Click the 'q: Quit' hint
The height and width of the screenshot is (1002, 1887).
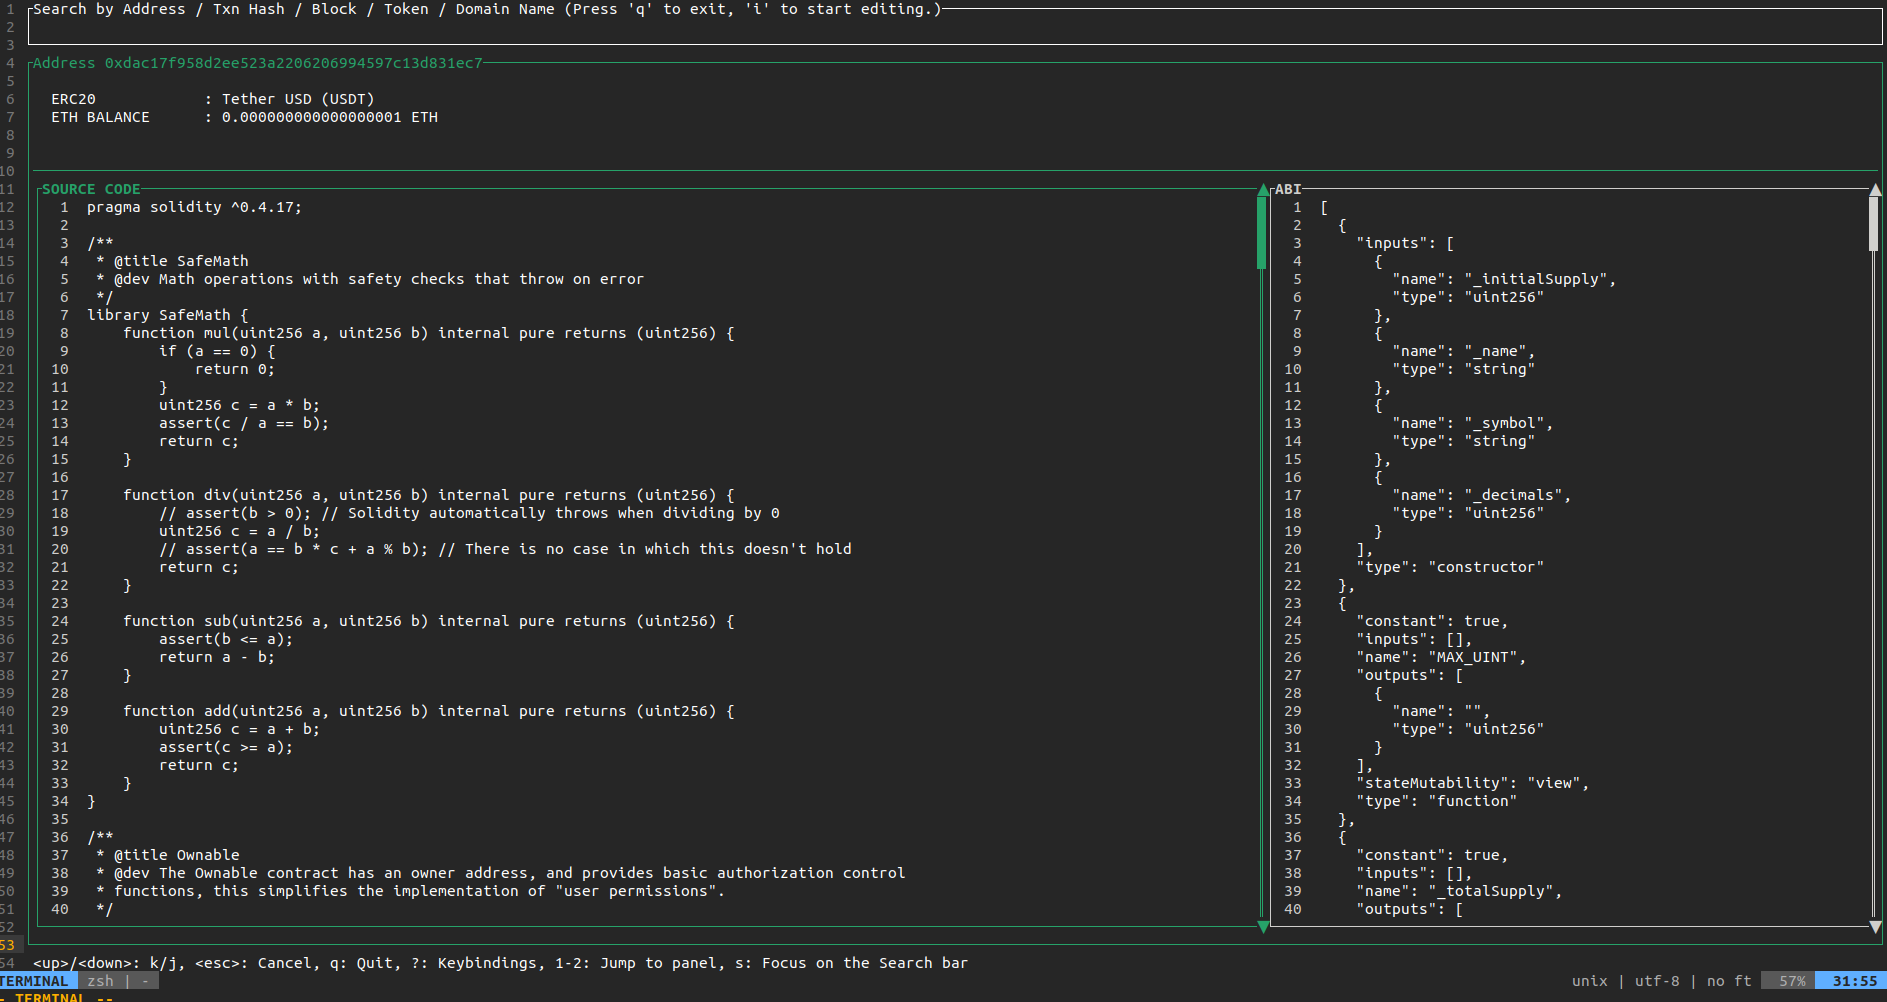point(361,963)
